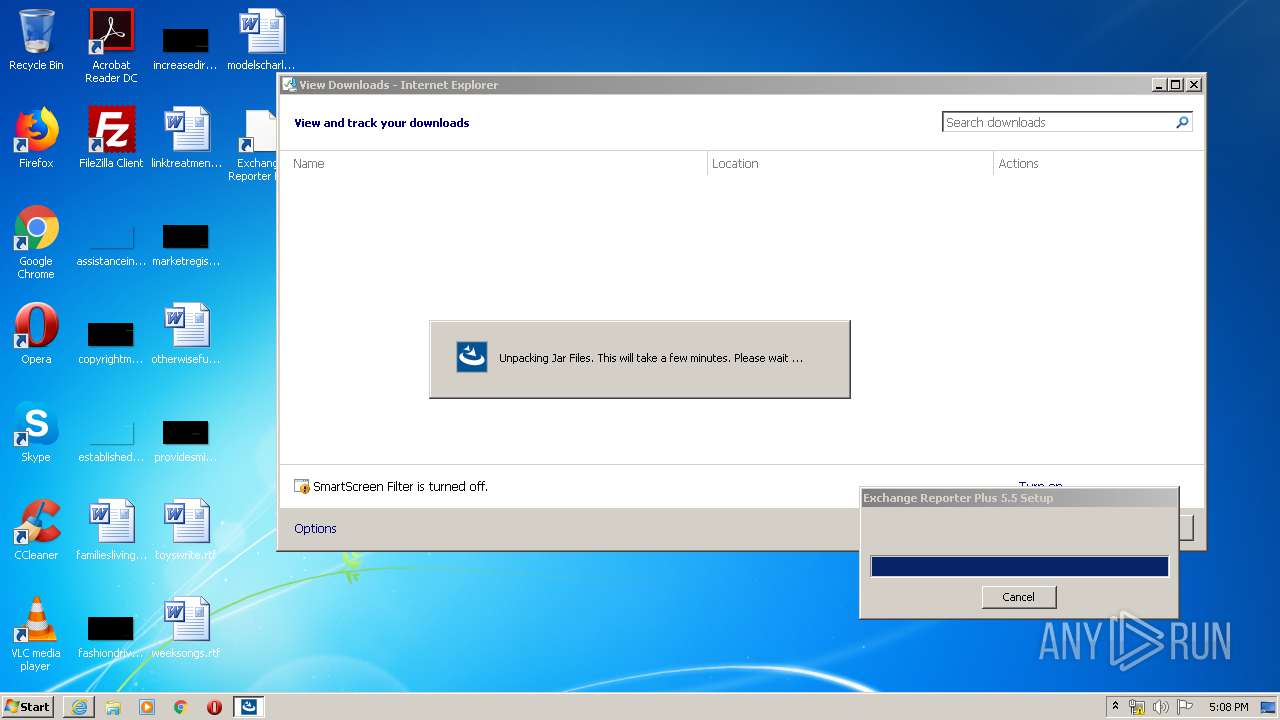Screen dimensions: 1280x720
Task: Open the Start menu
Action: tap(27, 707)
